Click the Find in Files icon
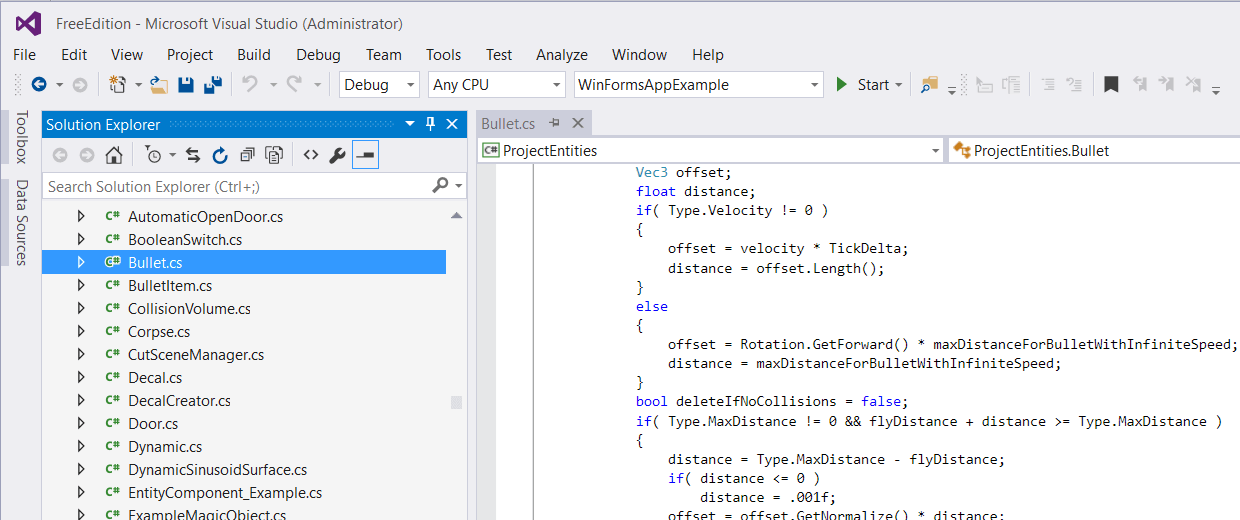The image size is (1240, 520). point(930,85)
